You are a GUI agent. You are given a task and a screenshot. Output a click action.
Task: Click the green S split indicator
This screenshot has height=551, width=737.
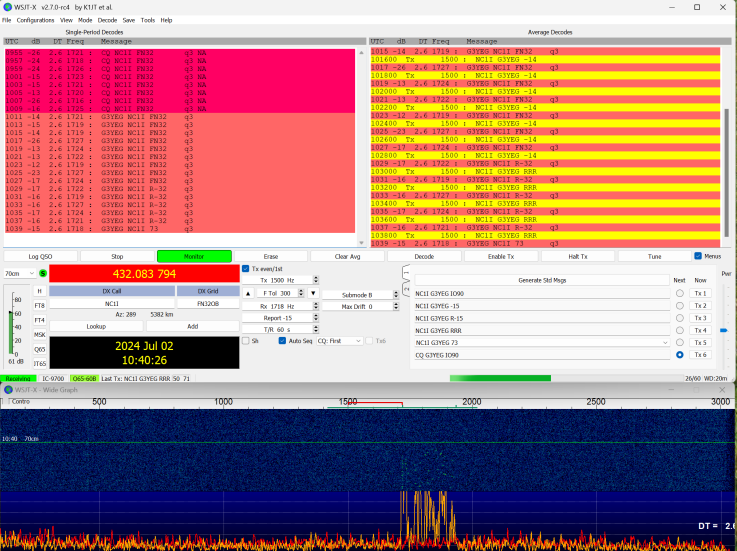click(x=43, y=273)
